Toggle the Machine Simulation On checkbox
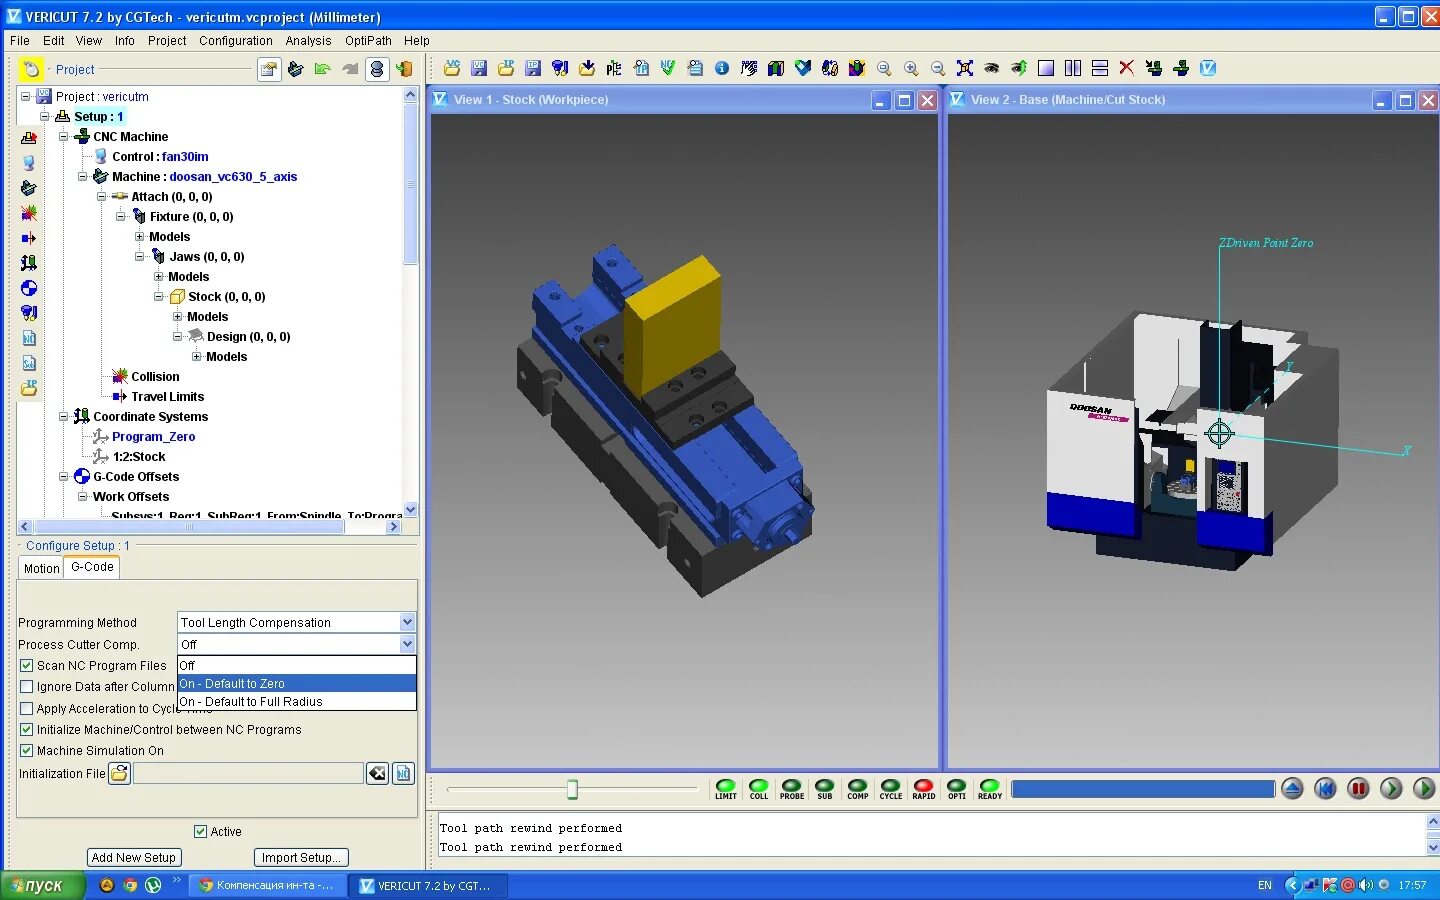The width and height of the screenshot is (1440, 900). [27, 750]
